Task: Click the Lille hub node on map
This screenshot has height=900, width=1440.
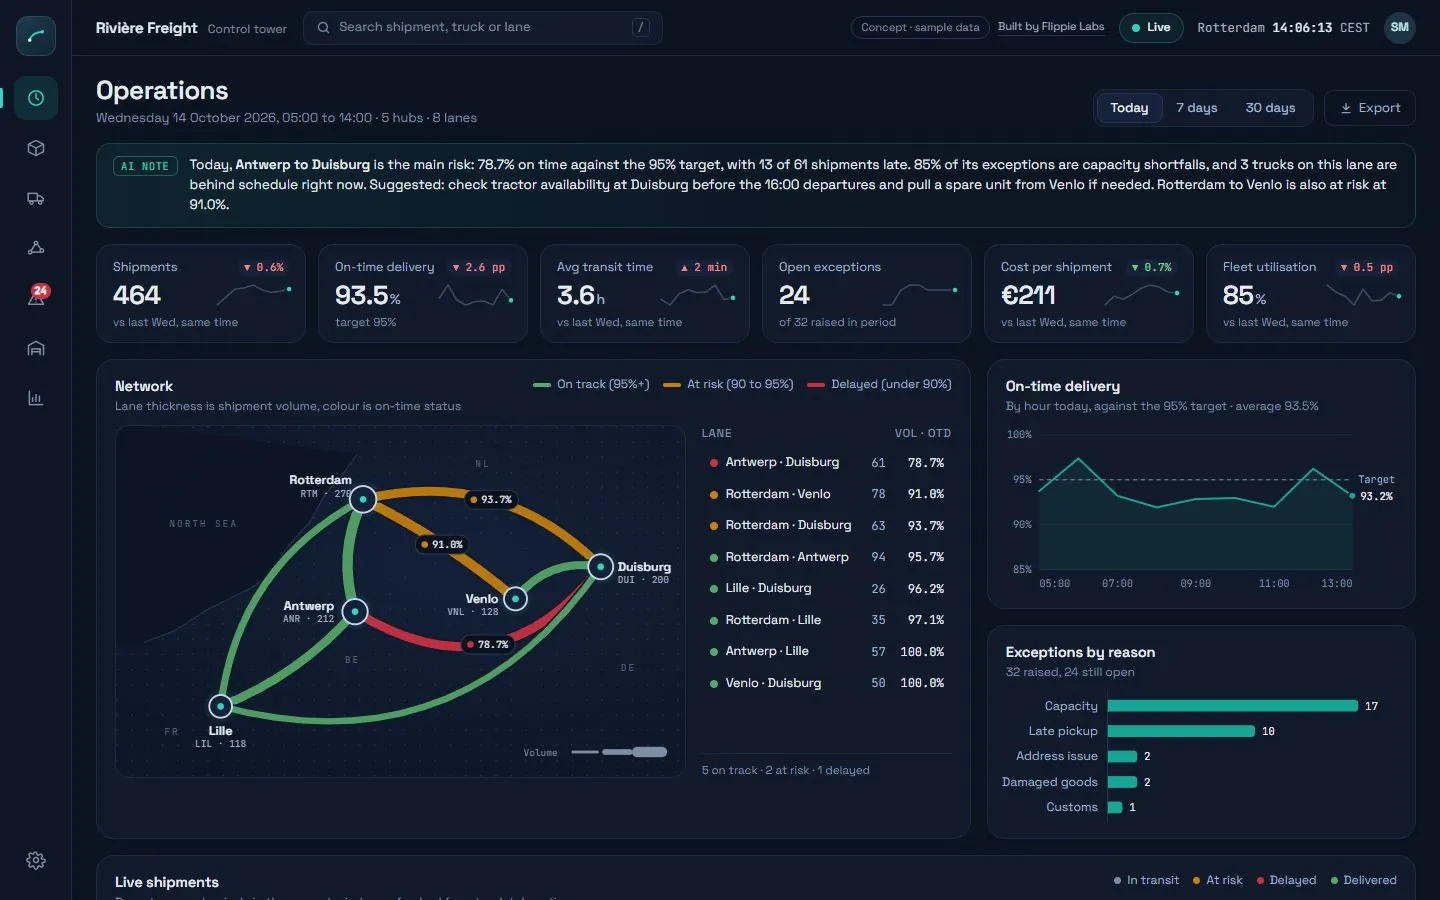Action: point(220,706)
